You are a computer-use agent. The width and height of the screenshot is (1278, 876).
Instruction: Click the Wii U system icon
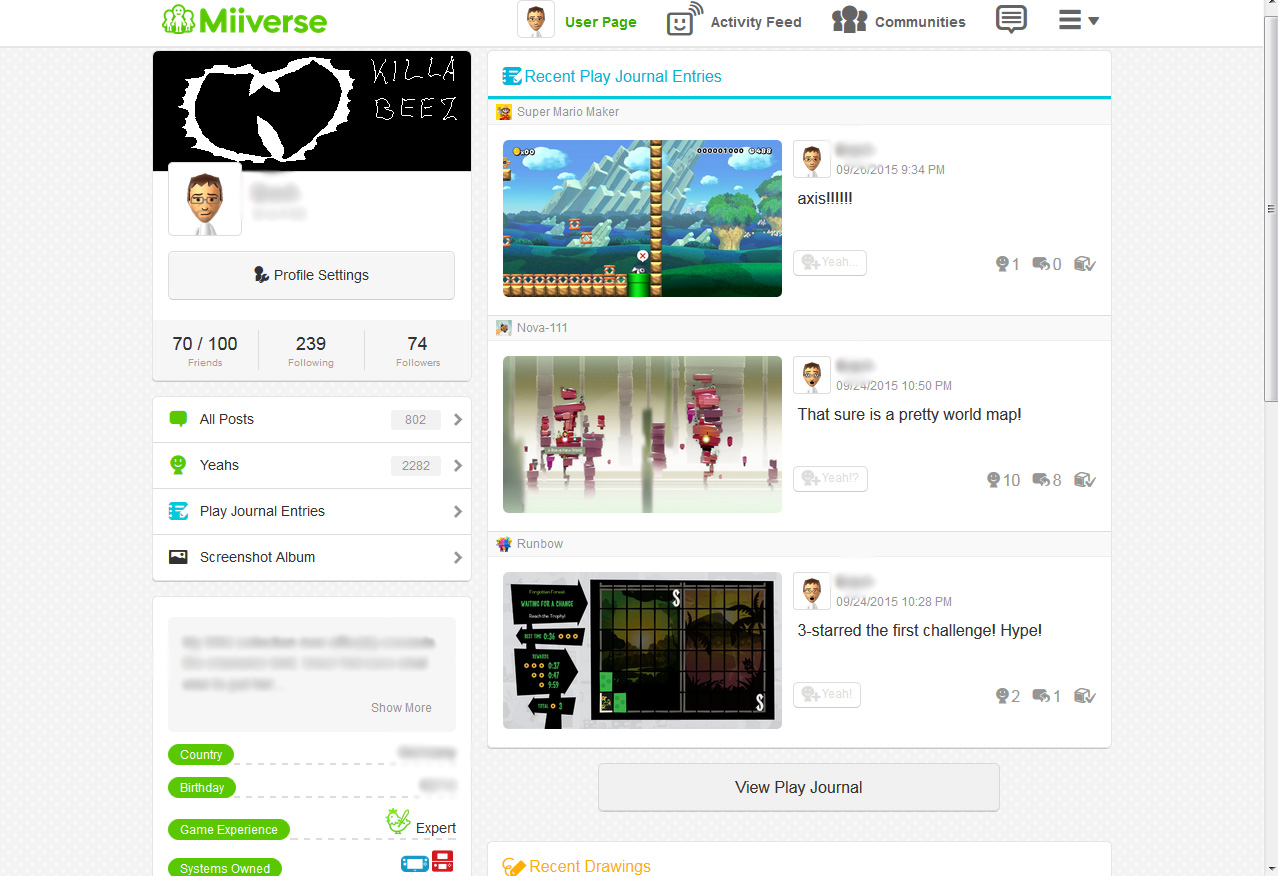[414, 862]
